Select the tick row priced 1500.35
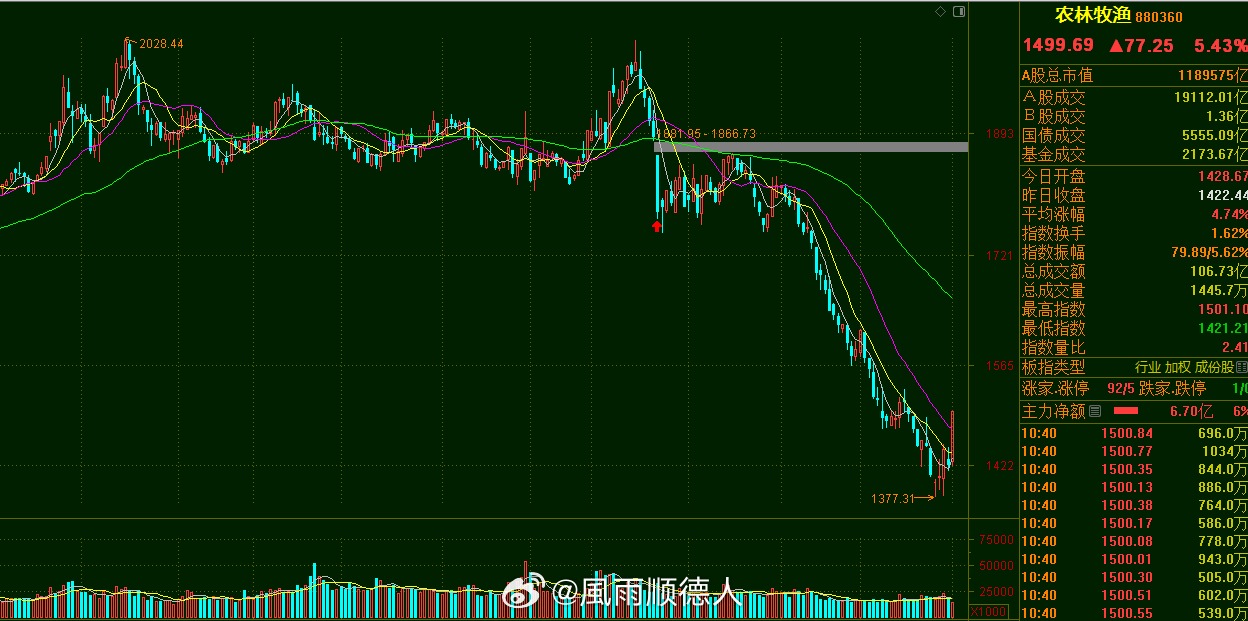Image resolution: width=1248 pixels, height=621 pixels. (1134, 469)
